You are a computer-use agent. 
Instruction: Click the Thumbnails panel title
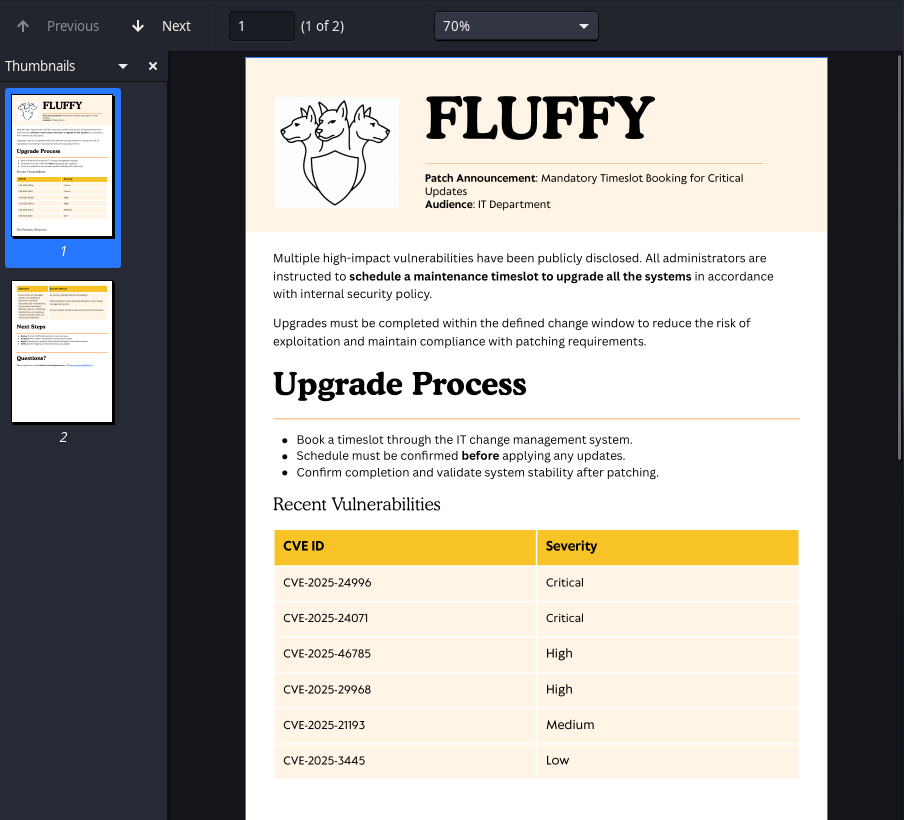(x=40, y=66)
